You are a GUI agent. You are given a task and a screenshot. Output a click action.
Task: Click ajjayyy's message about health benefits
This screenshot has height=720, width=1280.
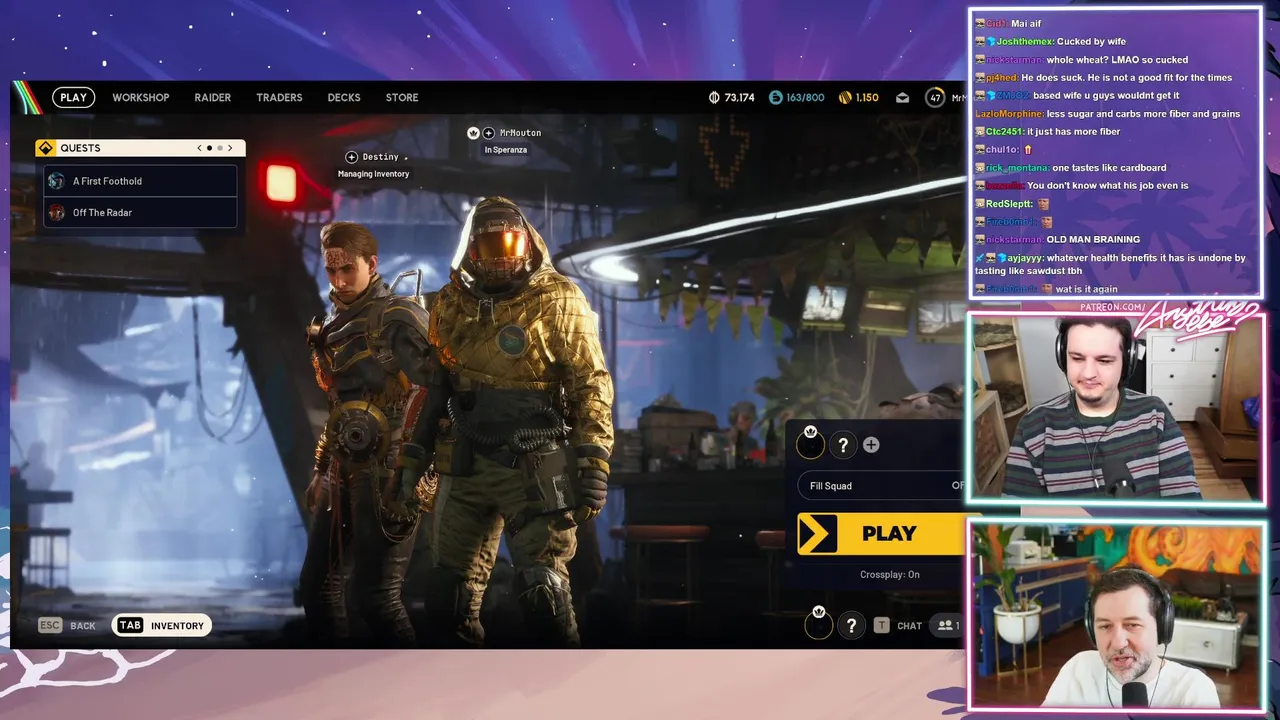tap(1110, 264)
